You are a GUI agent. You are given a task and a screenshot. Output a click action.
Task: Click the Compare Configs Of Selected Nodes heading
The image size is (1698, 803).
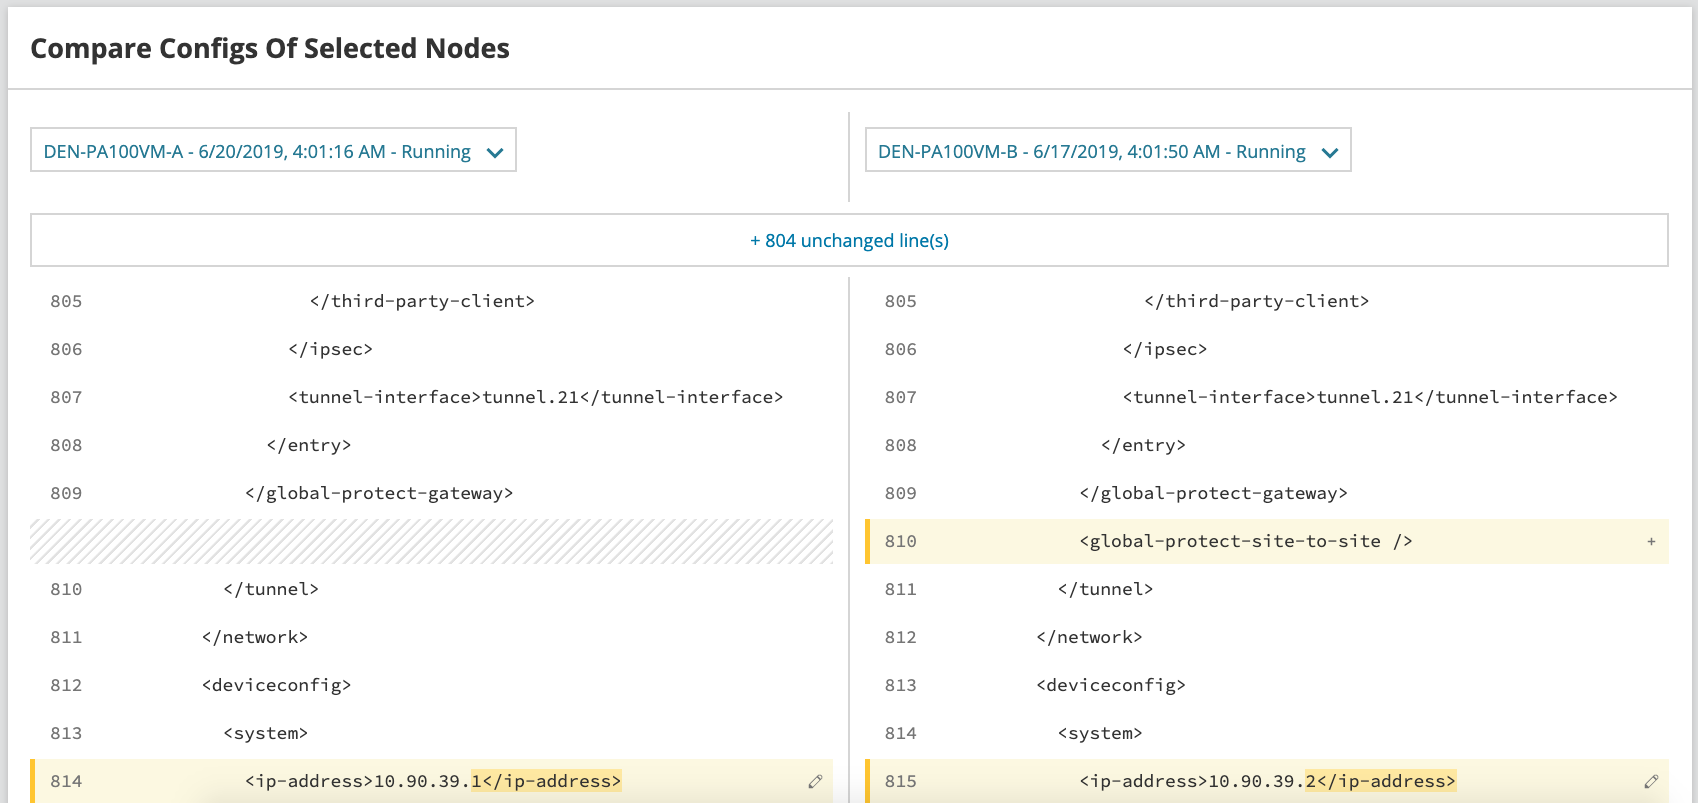pyautogui.click(x=270, y=48)
